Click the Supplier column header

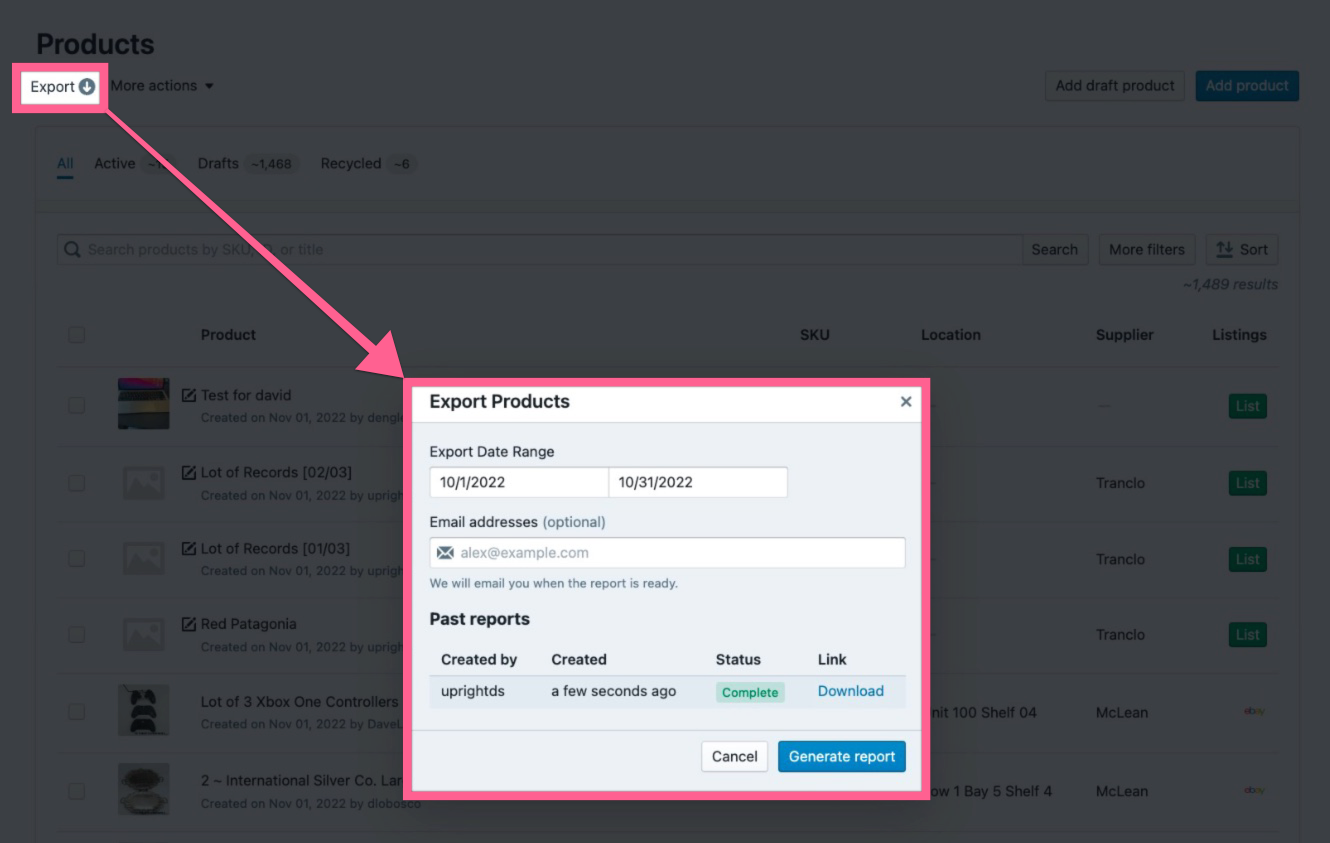point(1125,335)
